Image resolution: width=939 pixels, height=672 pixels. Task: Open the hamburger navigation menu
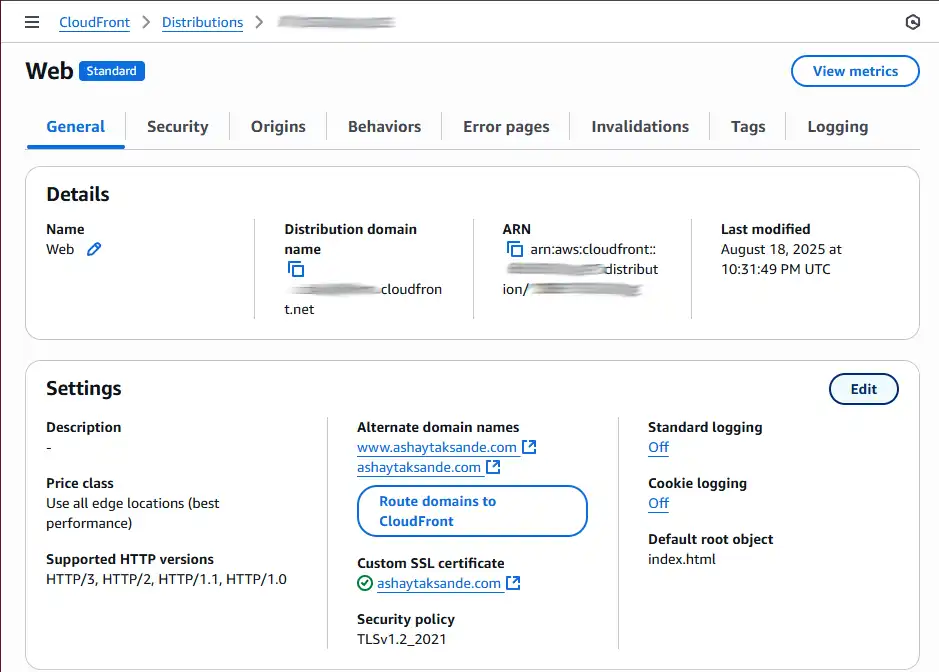(32, 22)
